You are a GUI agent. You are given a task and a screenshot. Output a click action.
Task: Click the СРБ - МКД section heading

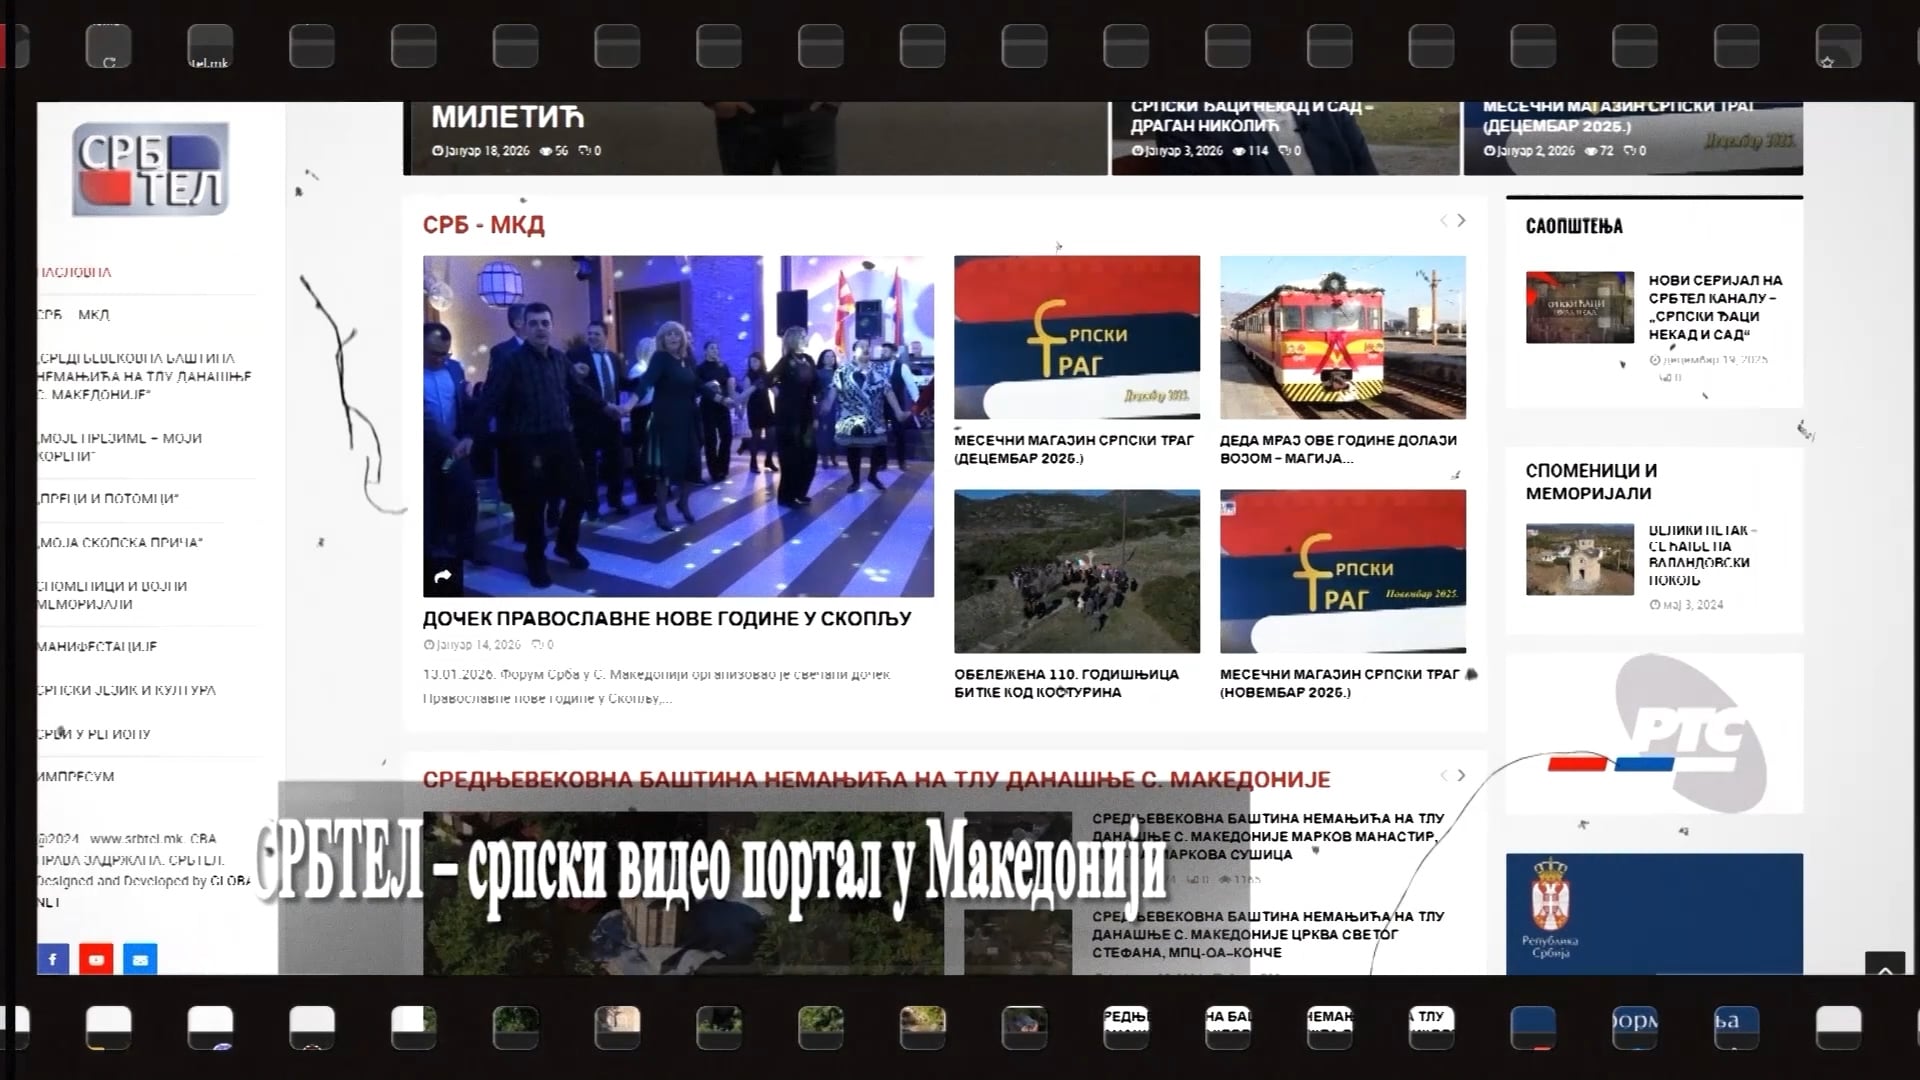(484, 225)
